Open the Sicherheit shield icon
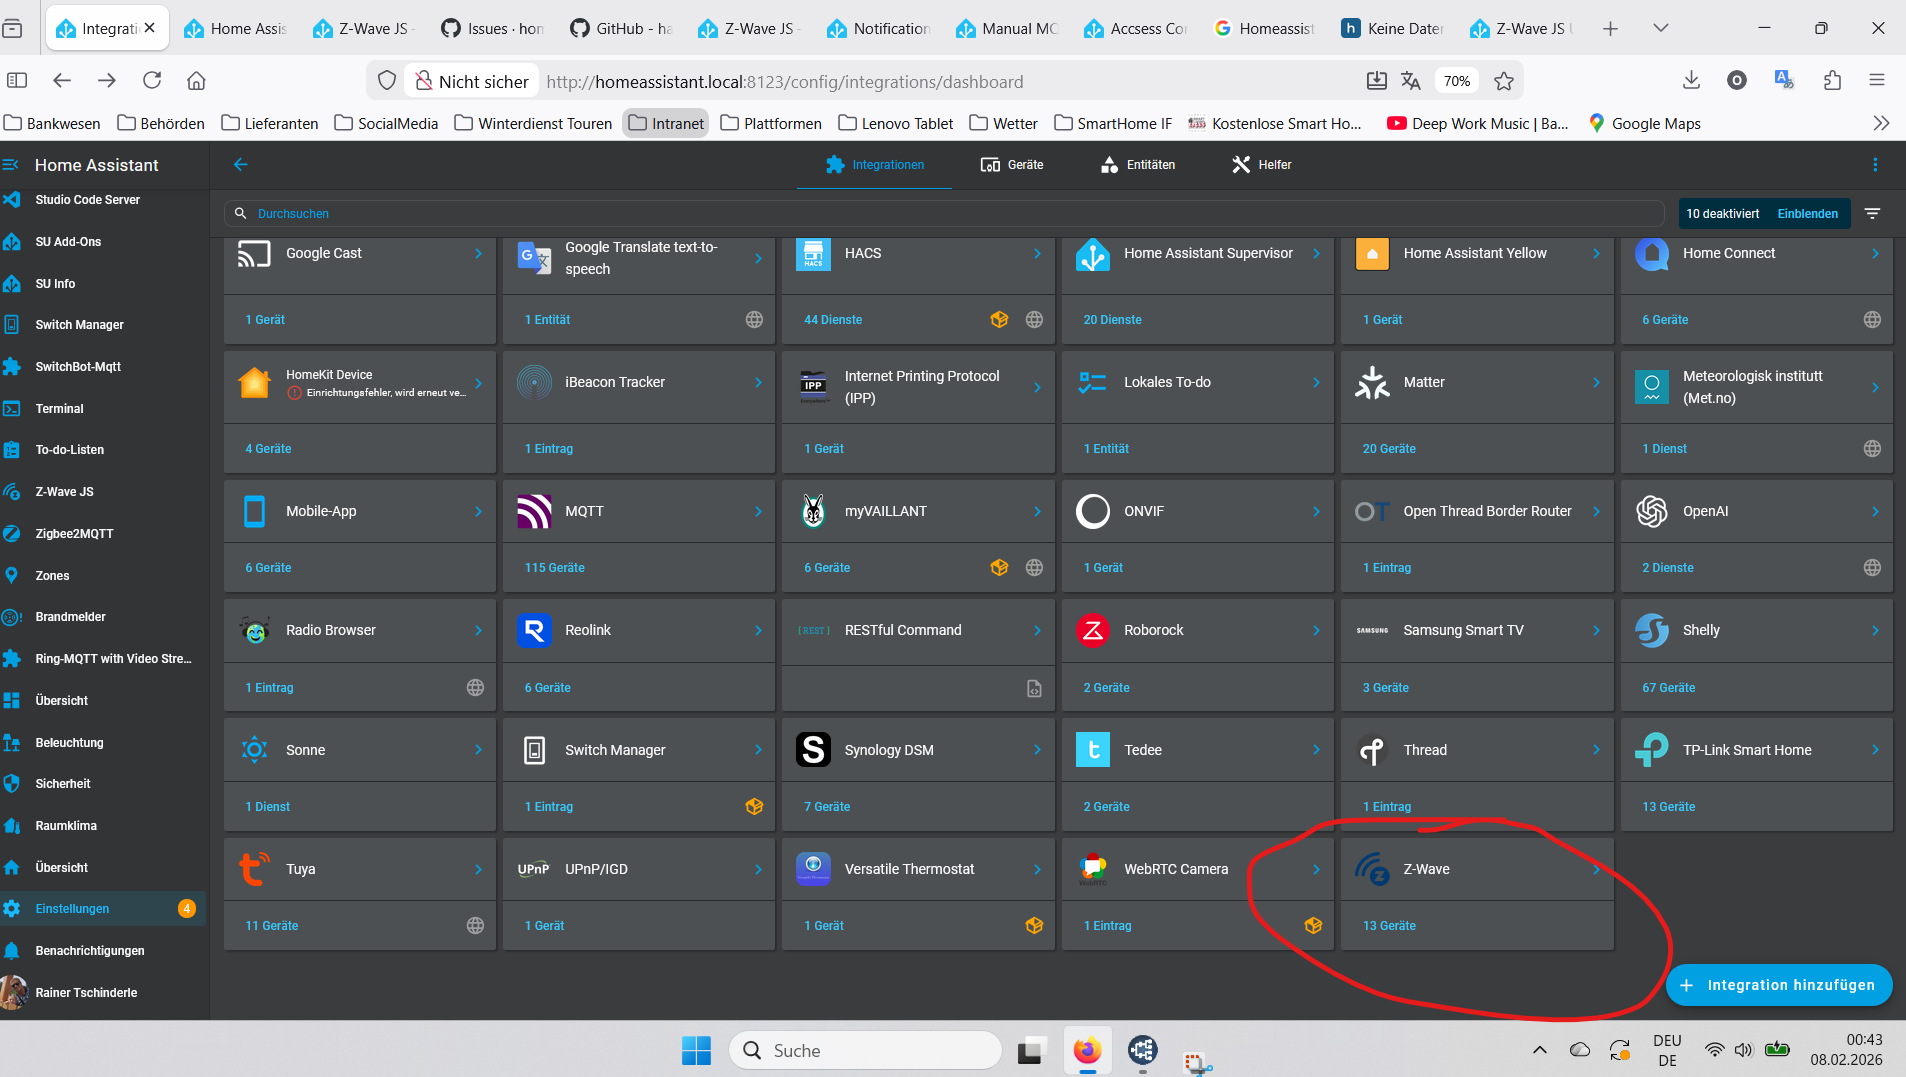 (12, 784)
